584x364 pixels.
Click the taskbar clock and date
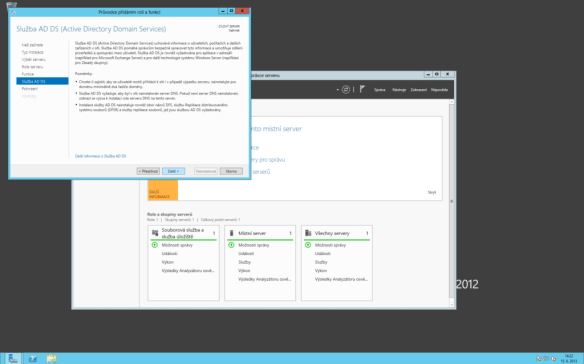coord(569,359)
